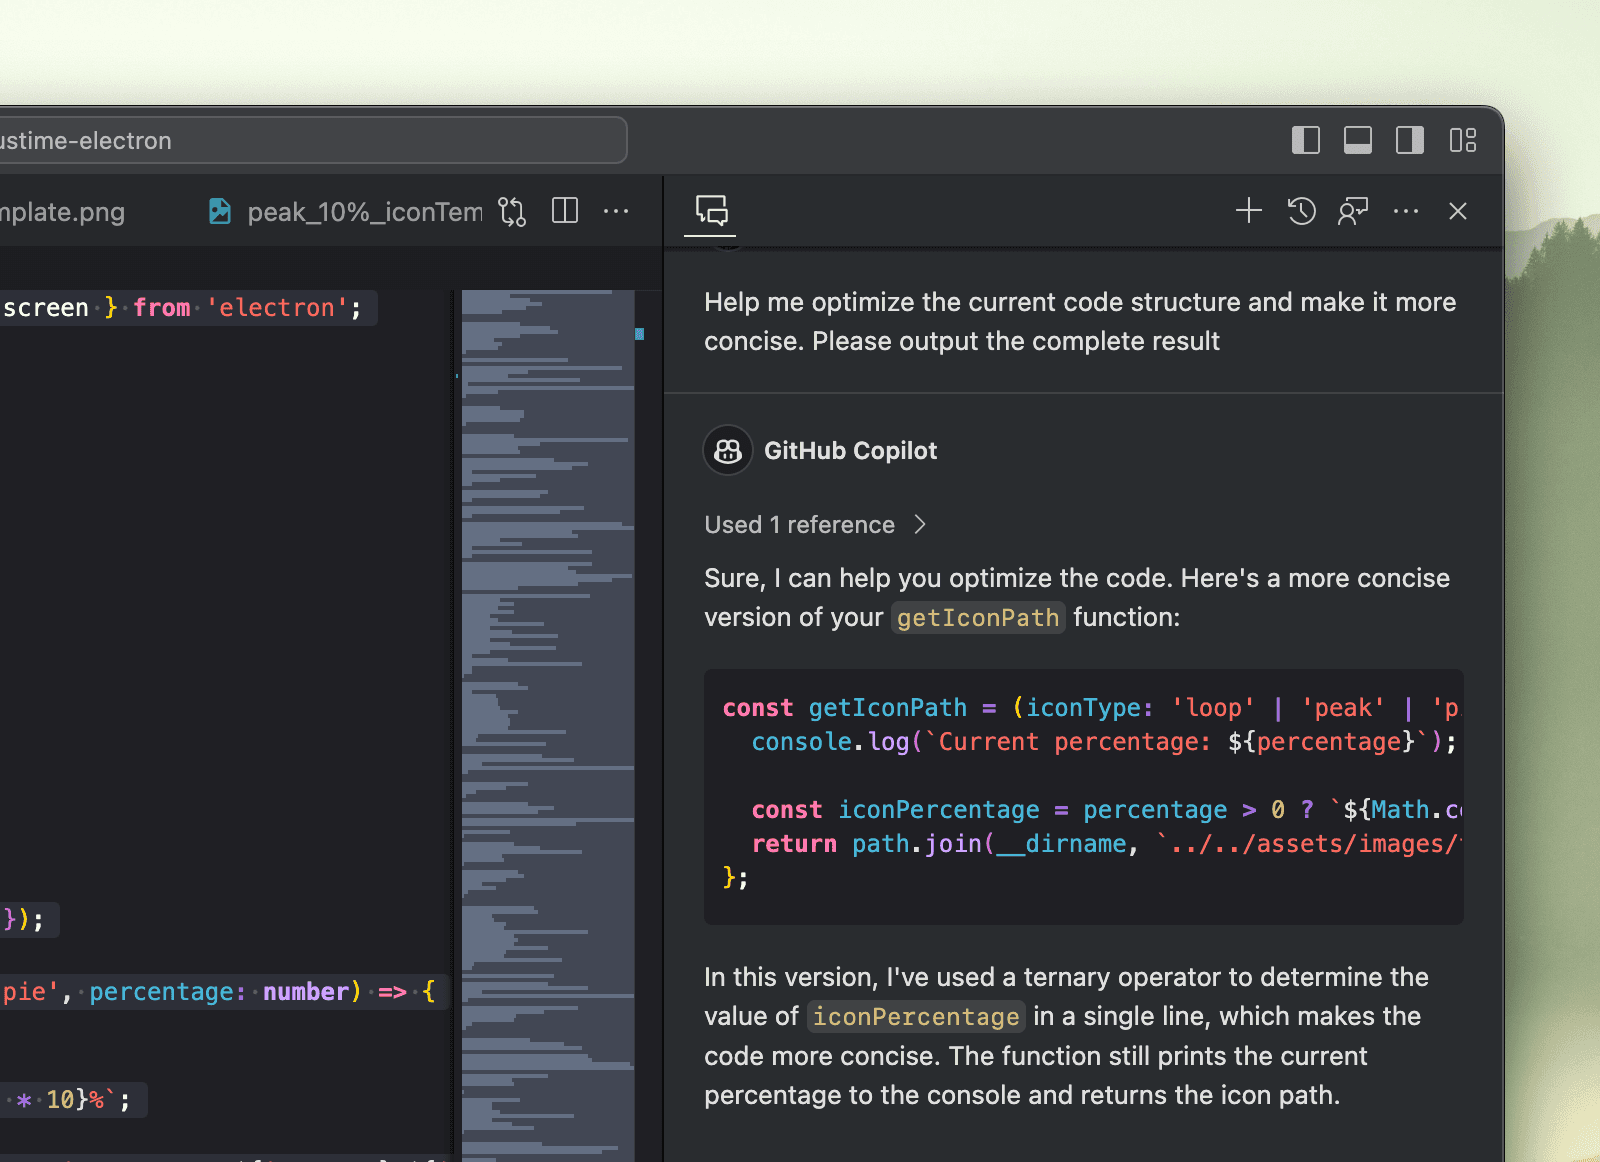This screenshot has width=1600, height=1162.
Task: Start a new chat with plus icon
Action: 1248,211
